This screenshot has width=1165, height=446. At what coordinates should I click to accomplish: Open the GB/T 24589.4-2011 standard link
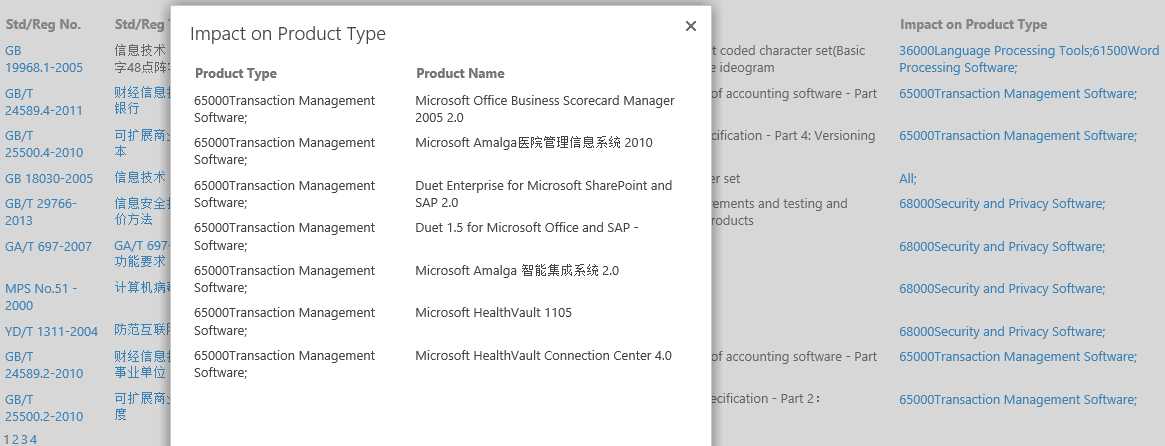coord(44,102)
